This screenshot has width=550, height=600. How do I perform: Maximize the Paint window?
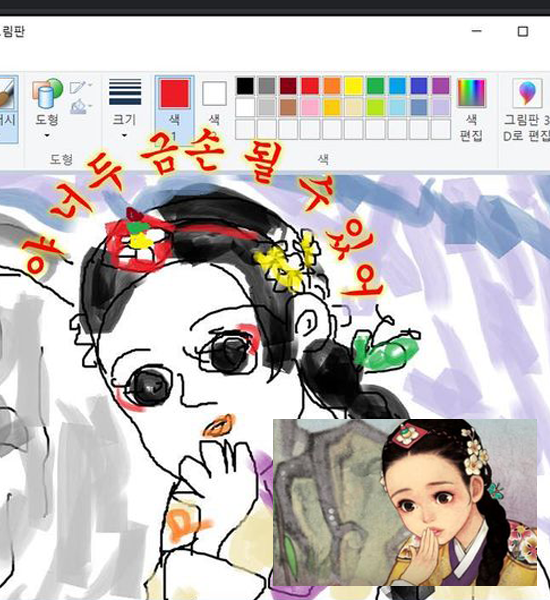(523, 31)
